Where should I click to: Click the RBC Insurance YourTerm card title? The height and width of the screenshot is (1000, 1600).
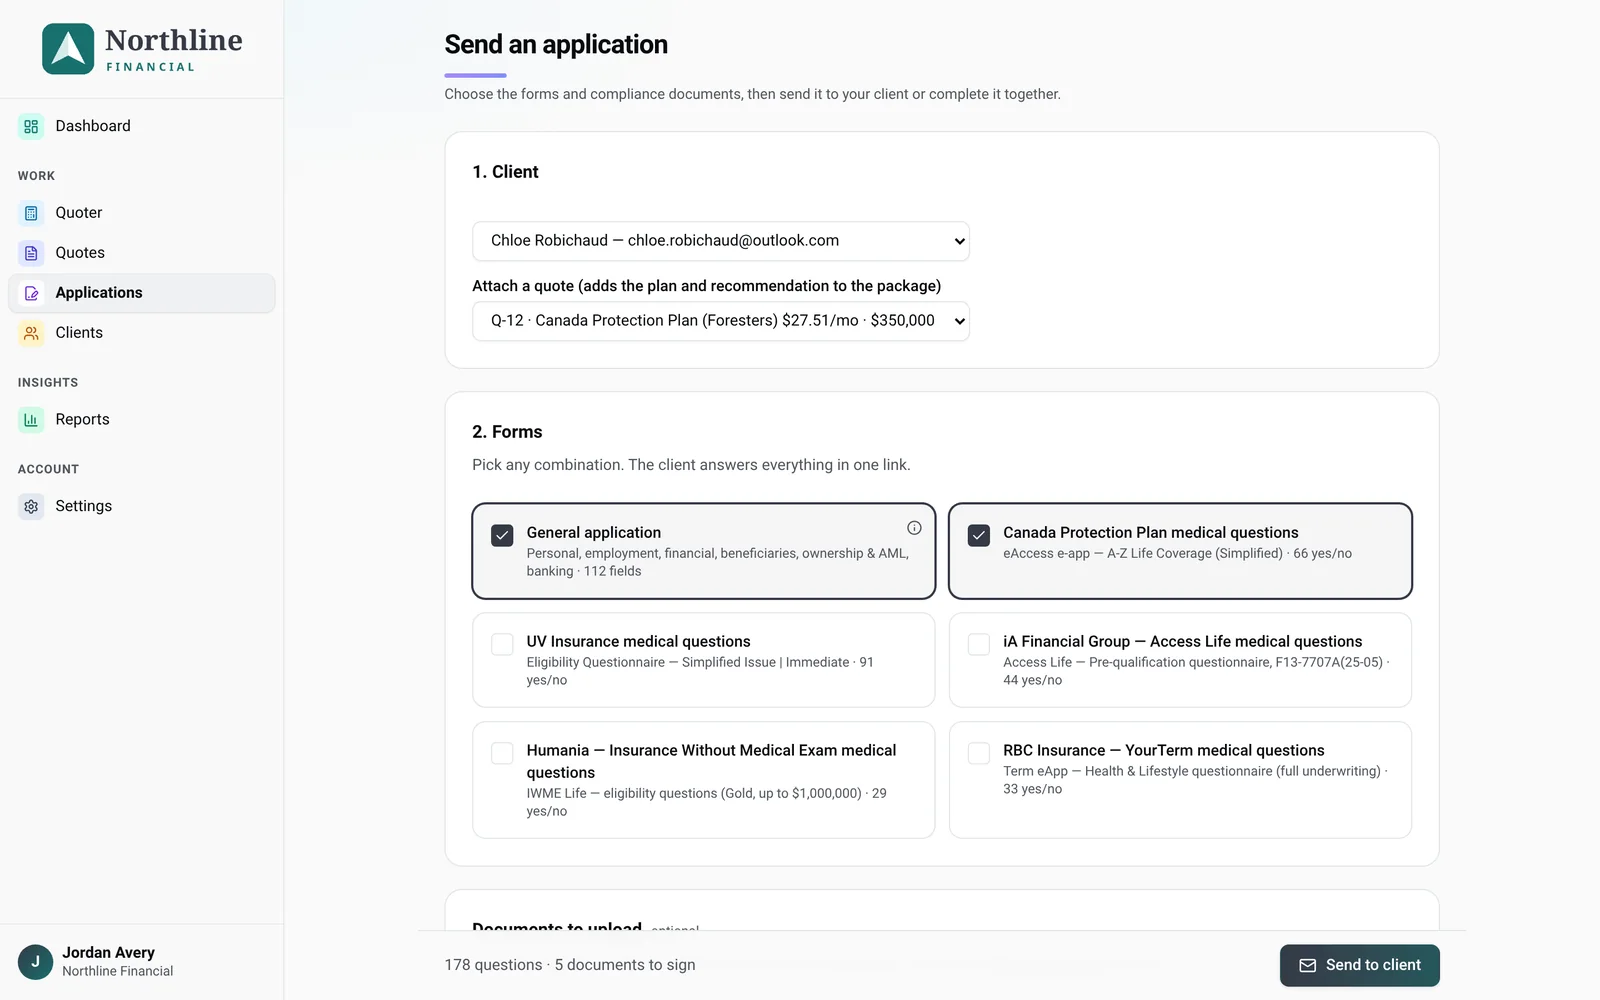click(1164, 751)
